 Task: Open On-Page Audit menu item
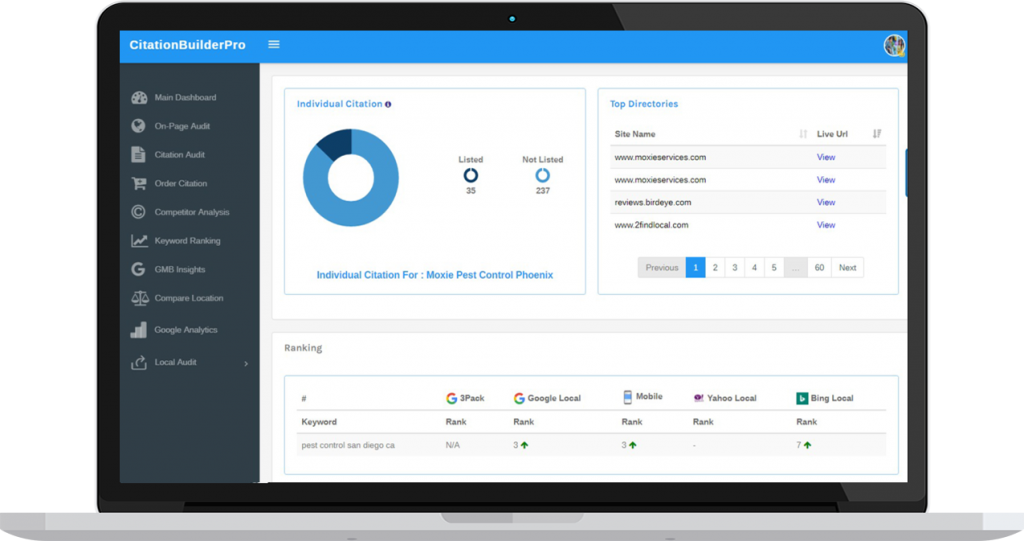click(x=182, y=126)
